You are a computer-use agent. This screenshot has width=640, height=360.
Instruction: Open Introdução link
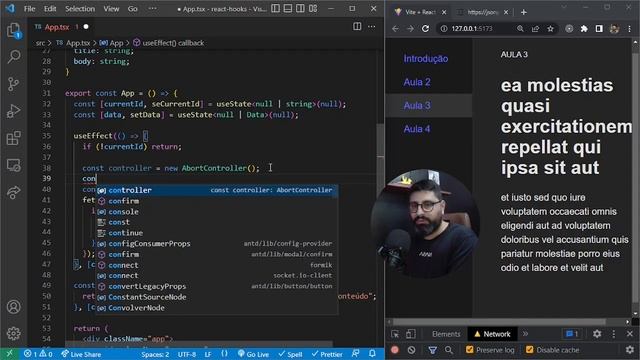(426, 59)
